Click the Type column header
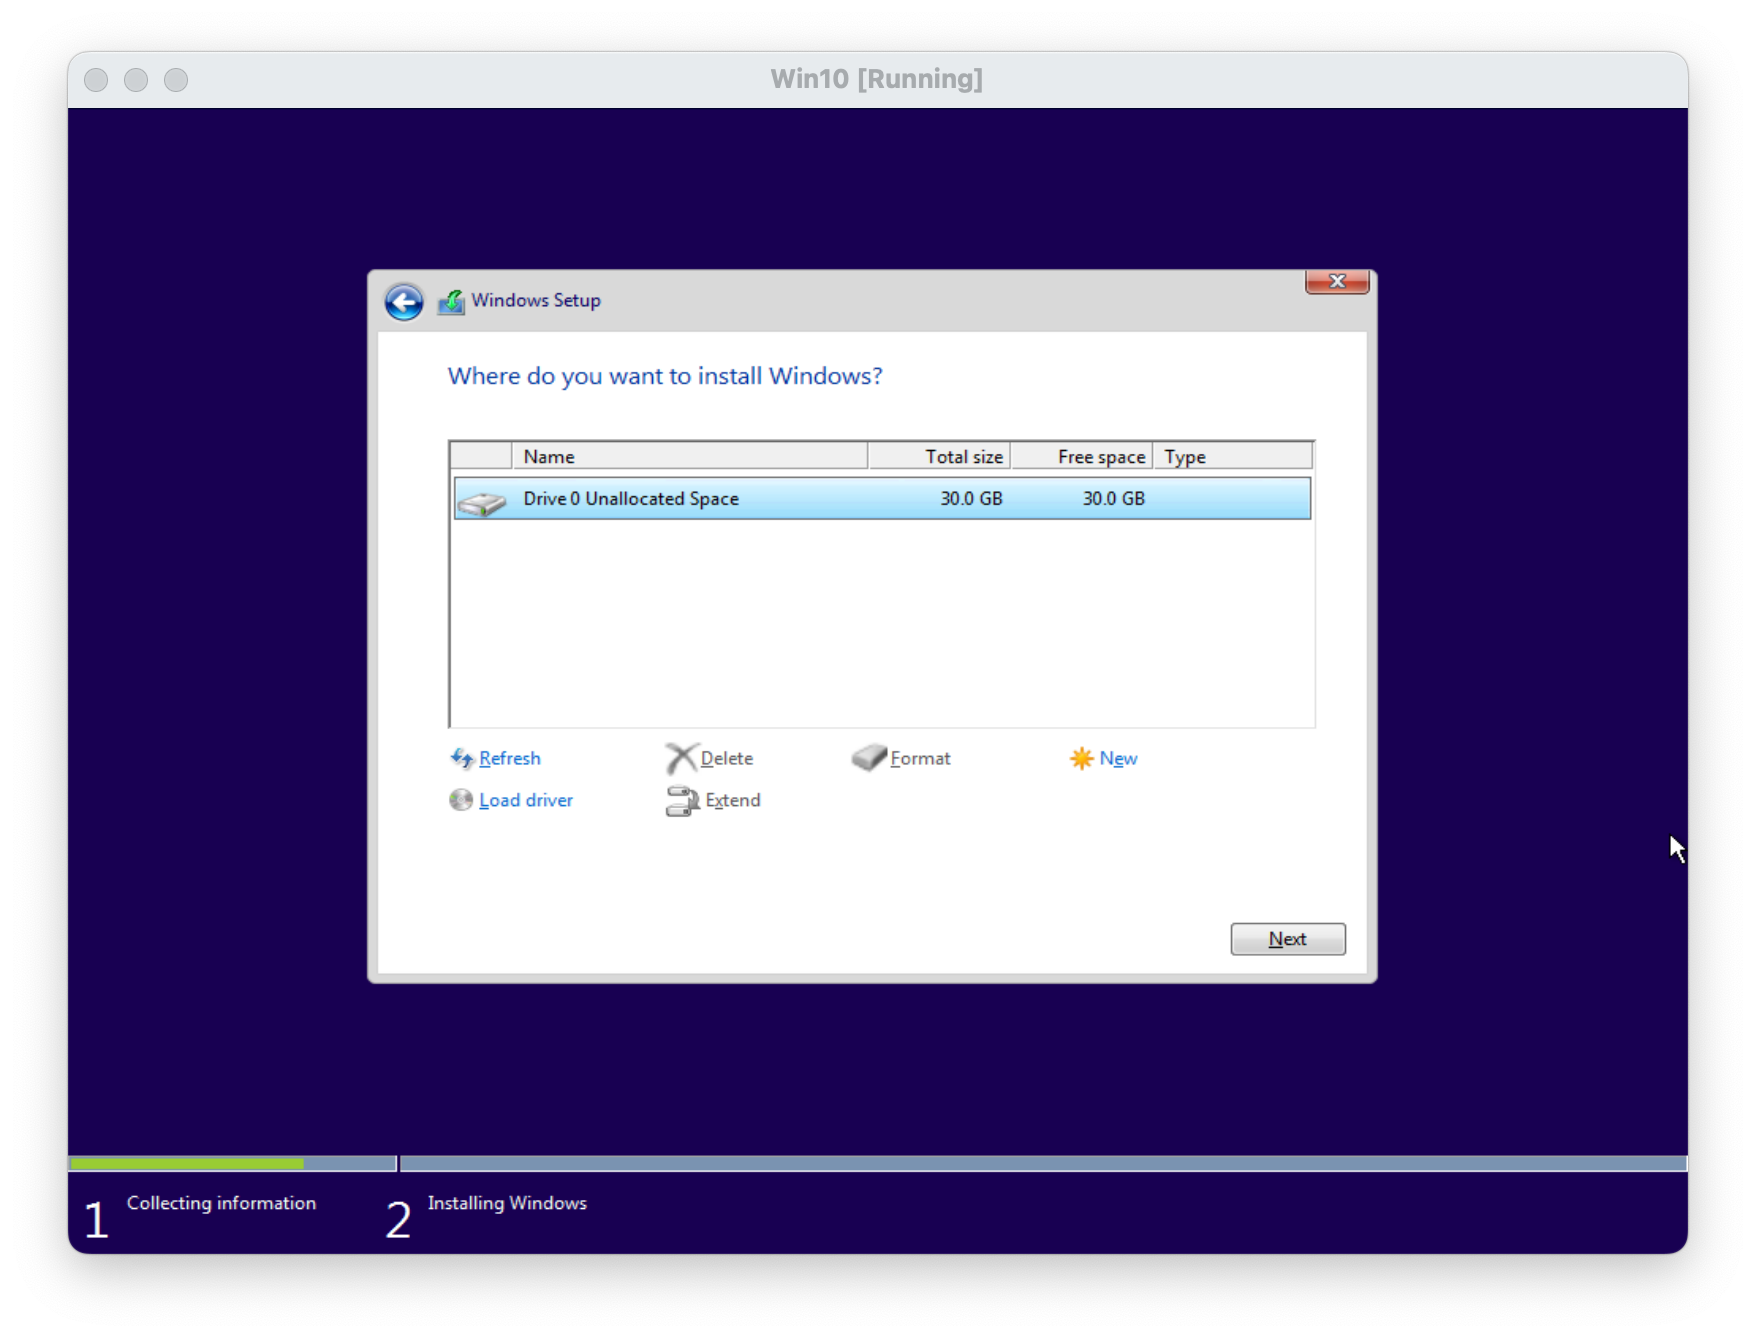This screenshot has height=1338, width=1756. [1232, 457]
